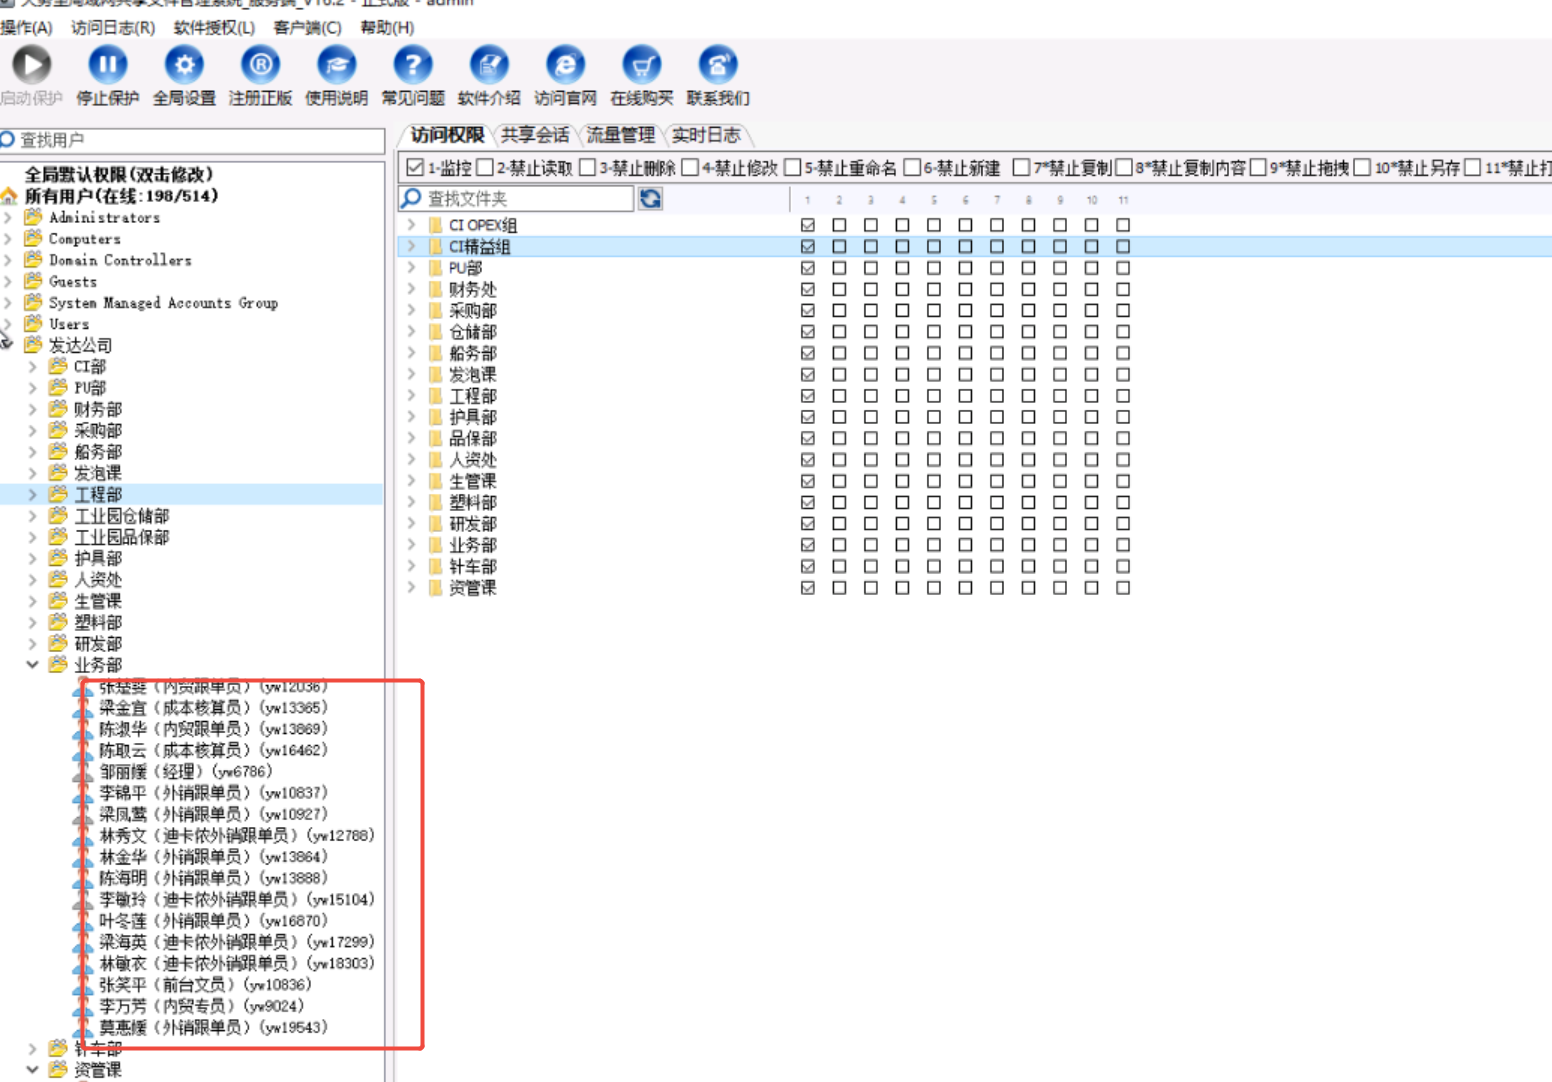Image resolution: width=1552 pixels, height=1082 pixels.
Task: Click the 在线购买 shopping cart icon
Action: tap(641, 66)
